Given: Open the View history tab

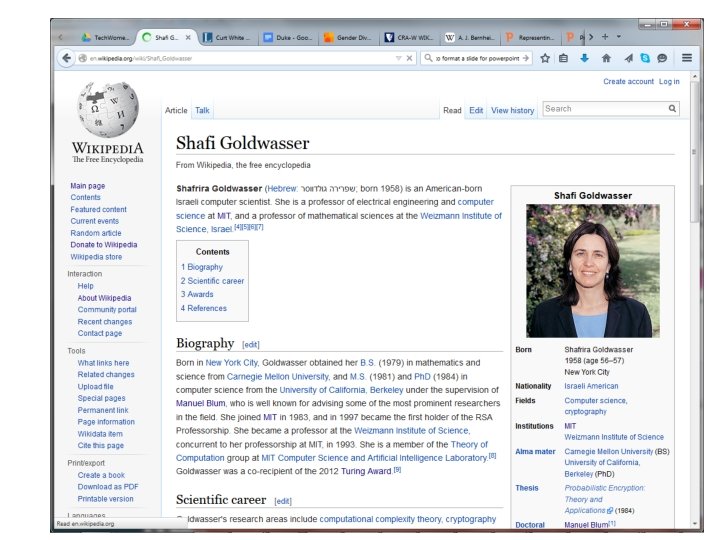Looking at the screenshot, I should click(x=512, y=110).
